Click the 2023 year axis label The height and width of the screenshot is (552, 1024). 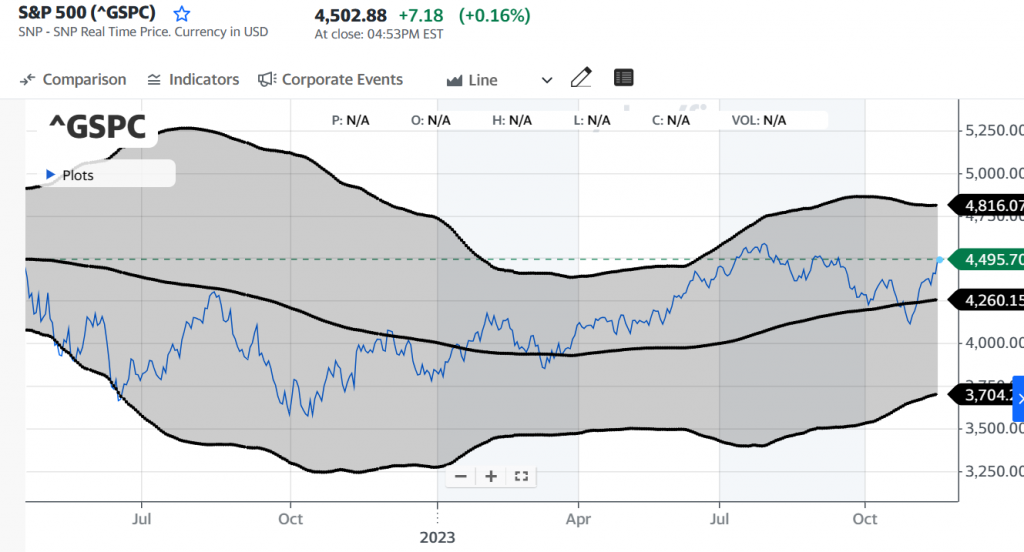coord(437,538)
